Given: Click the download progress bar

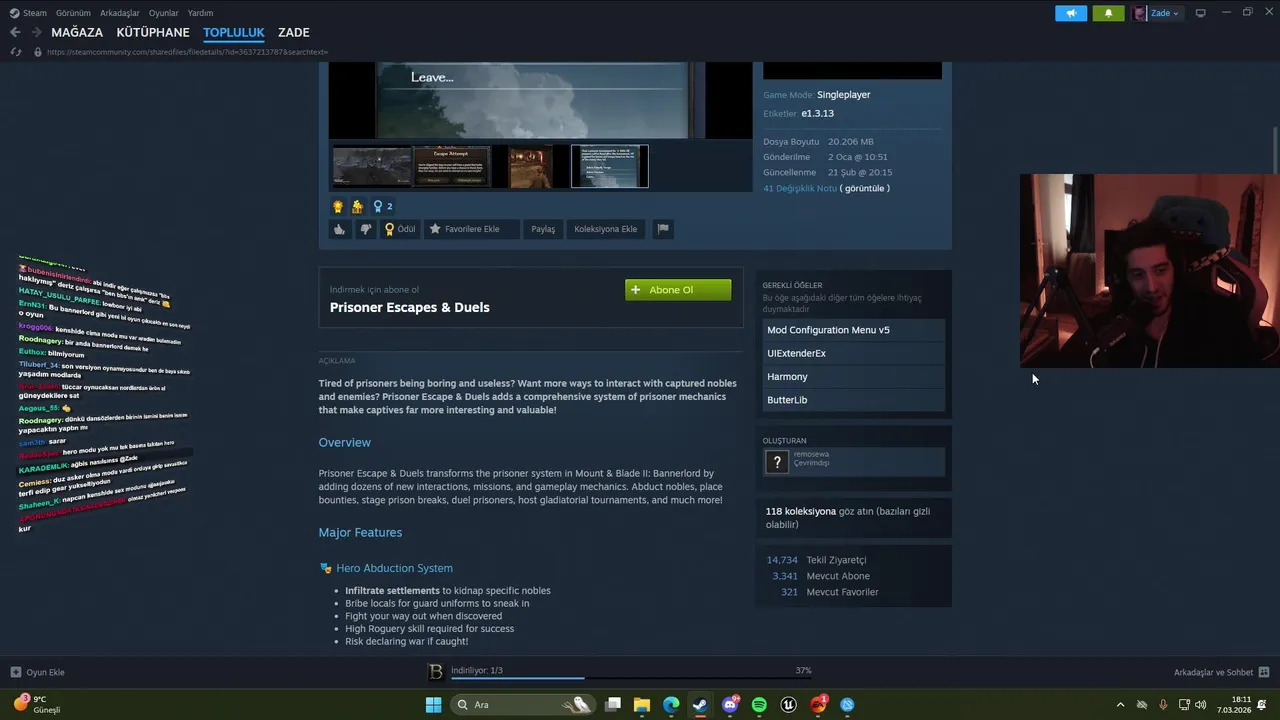Looking at the screenshot, I should [630, 678].
